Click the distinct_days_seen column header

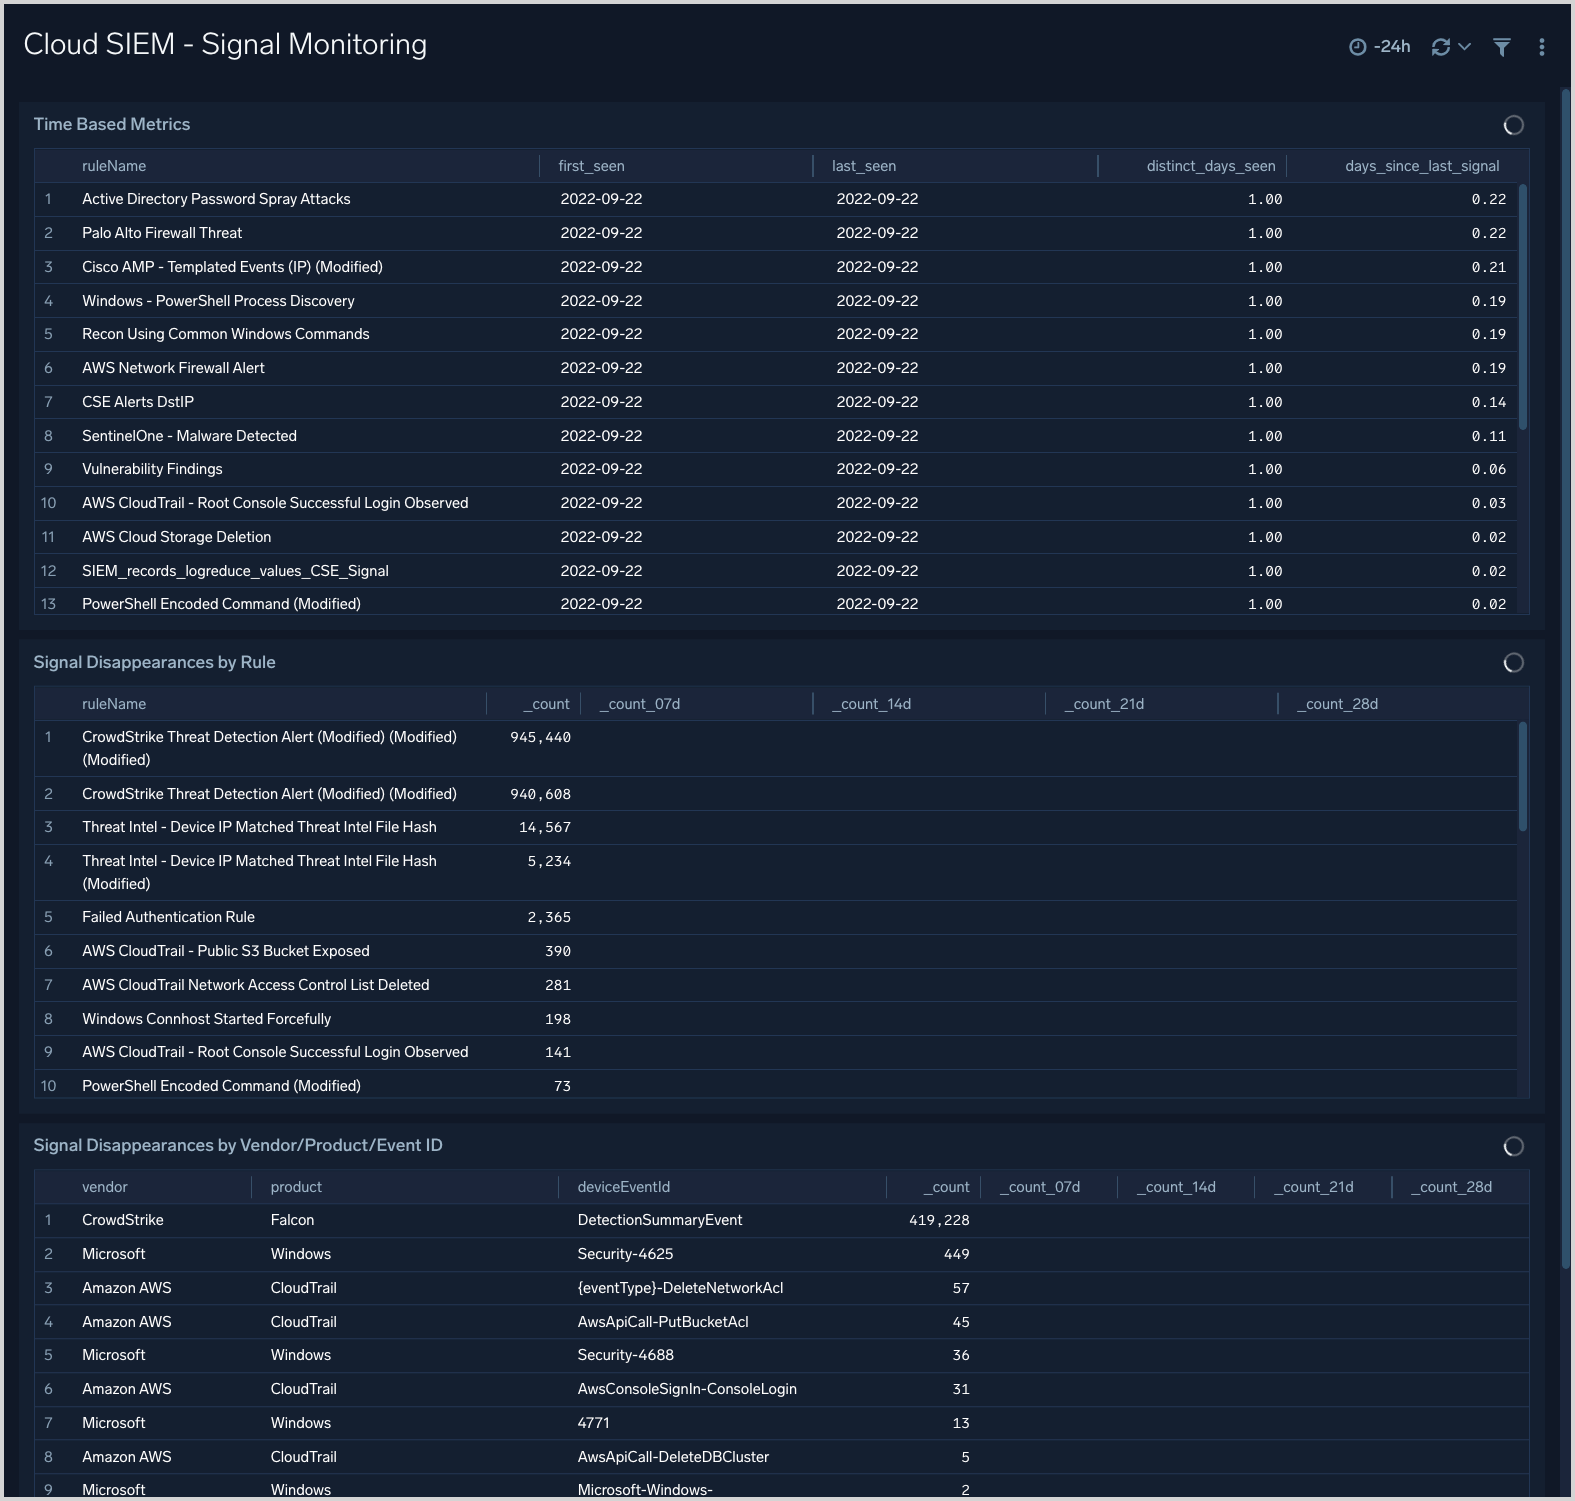click(1210, 166)
